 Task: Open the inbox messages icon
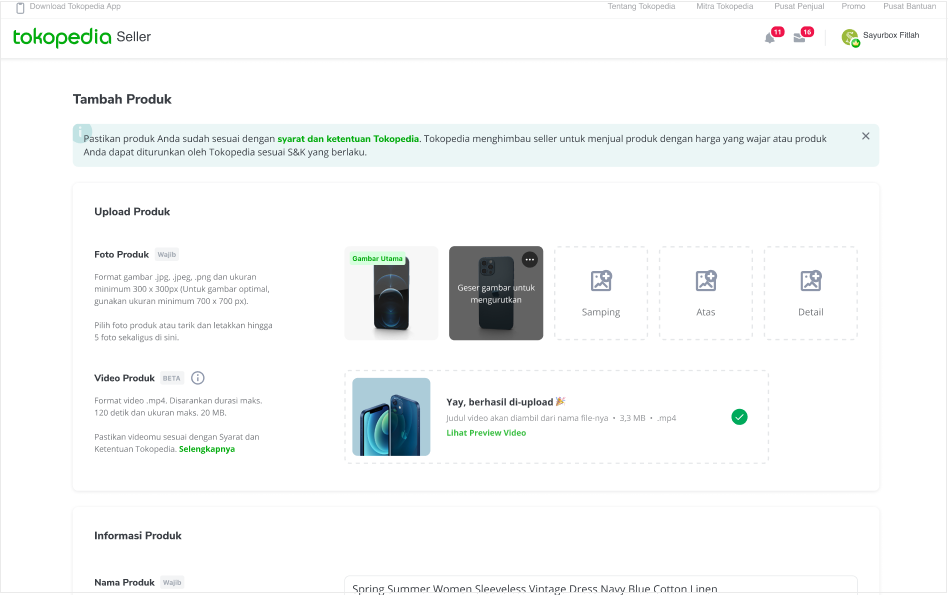799,38
